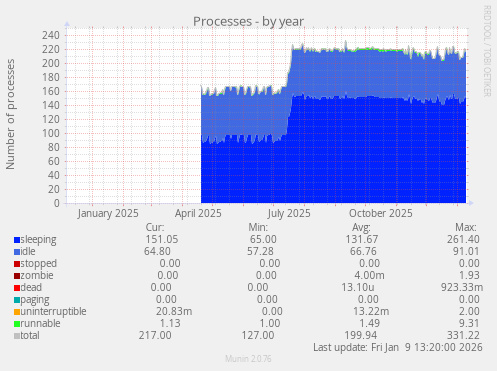
Task: Click the 'Min:' column header
Action: (258, 227)
